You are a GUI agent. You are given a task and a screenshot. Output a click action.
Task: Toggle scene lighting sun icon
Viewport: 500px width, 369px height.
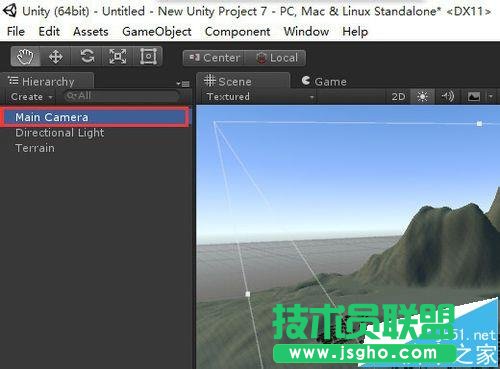click(422, 97)
